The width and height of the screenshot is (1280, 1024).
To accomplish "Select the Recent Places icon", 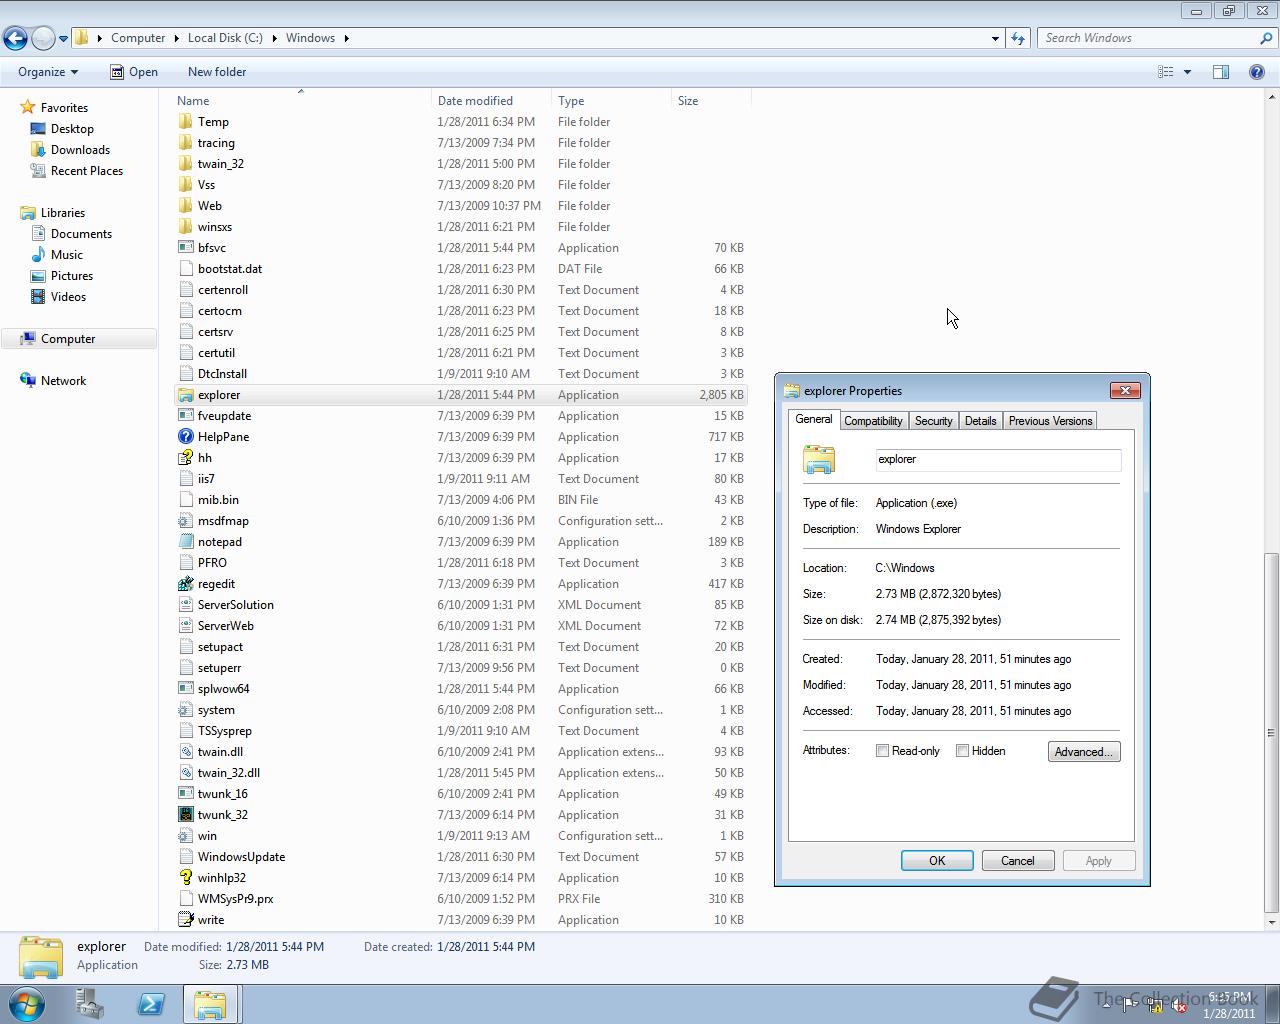I will pos(39,171).
